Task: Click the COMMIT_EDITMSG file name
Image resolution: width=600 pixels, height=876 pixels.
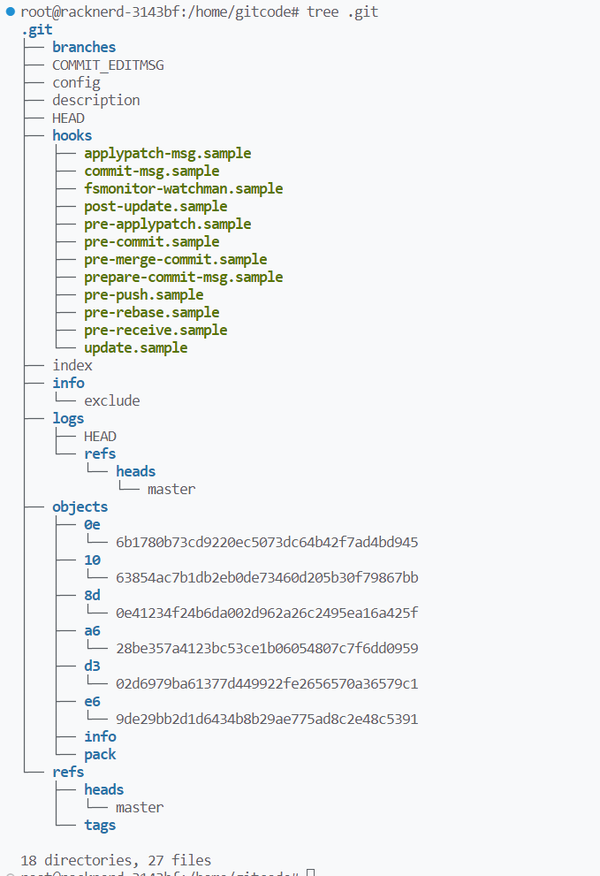Action: (108, 65)
